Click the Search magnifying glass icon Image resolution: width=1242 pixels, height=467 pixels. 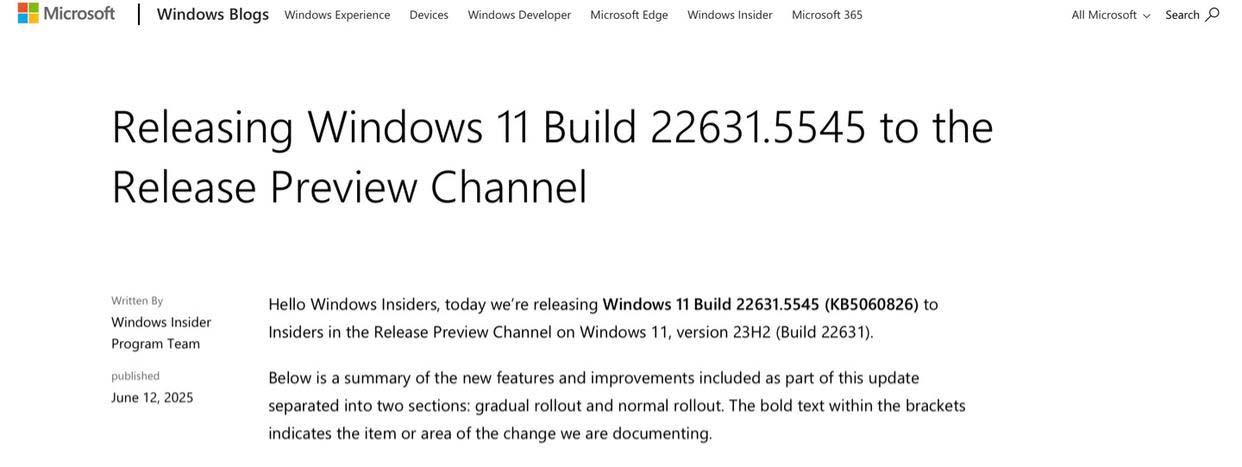point(1213,14)
